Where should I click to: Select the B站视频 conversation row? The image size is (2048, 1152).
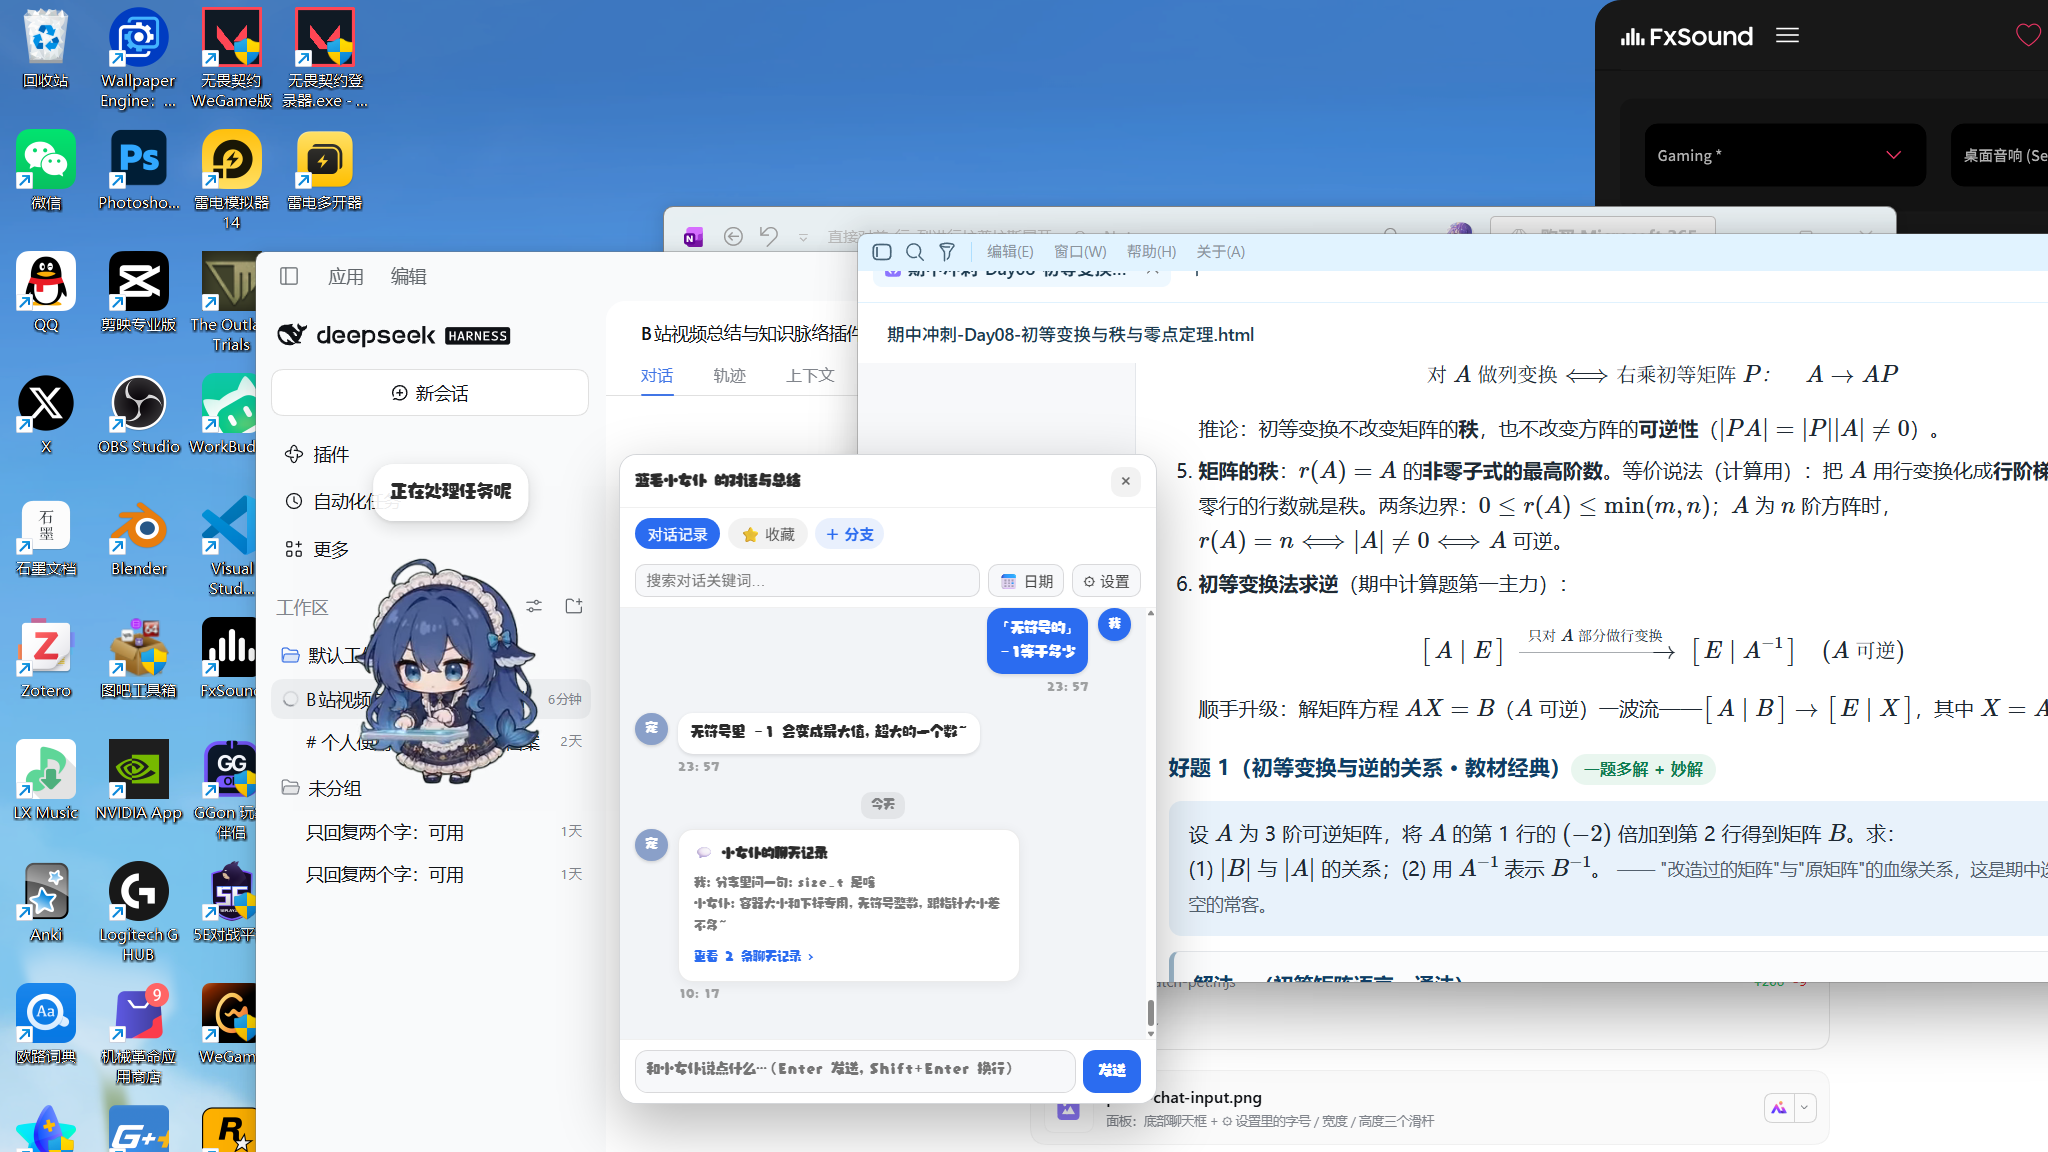(431, 699)
